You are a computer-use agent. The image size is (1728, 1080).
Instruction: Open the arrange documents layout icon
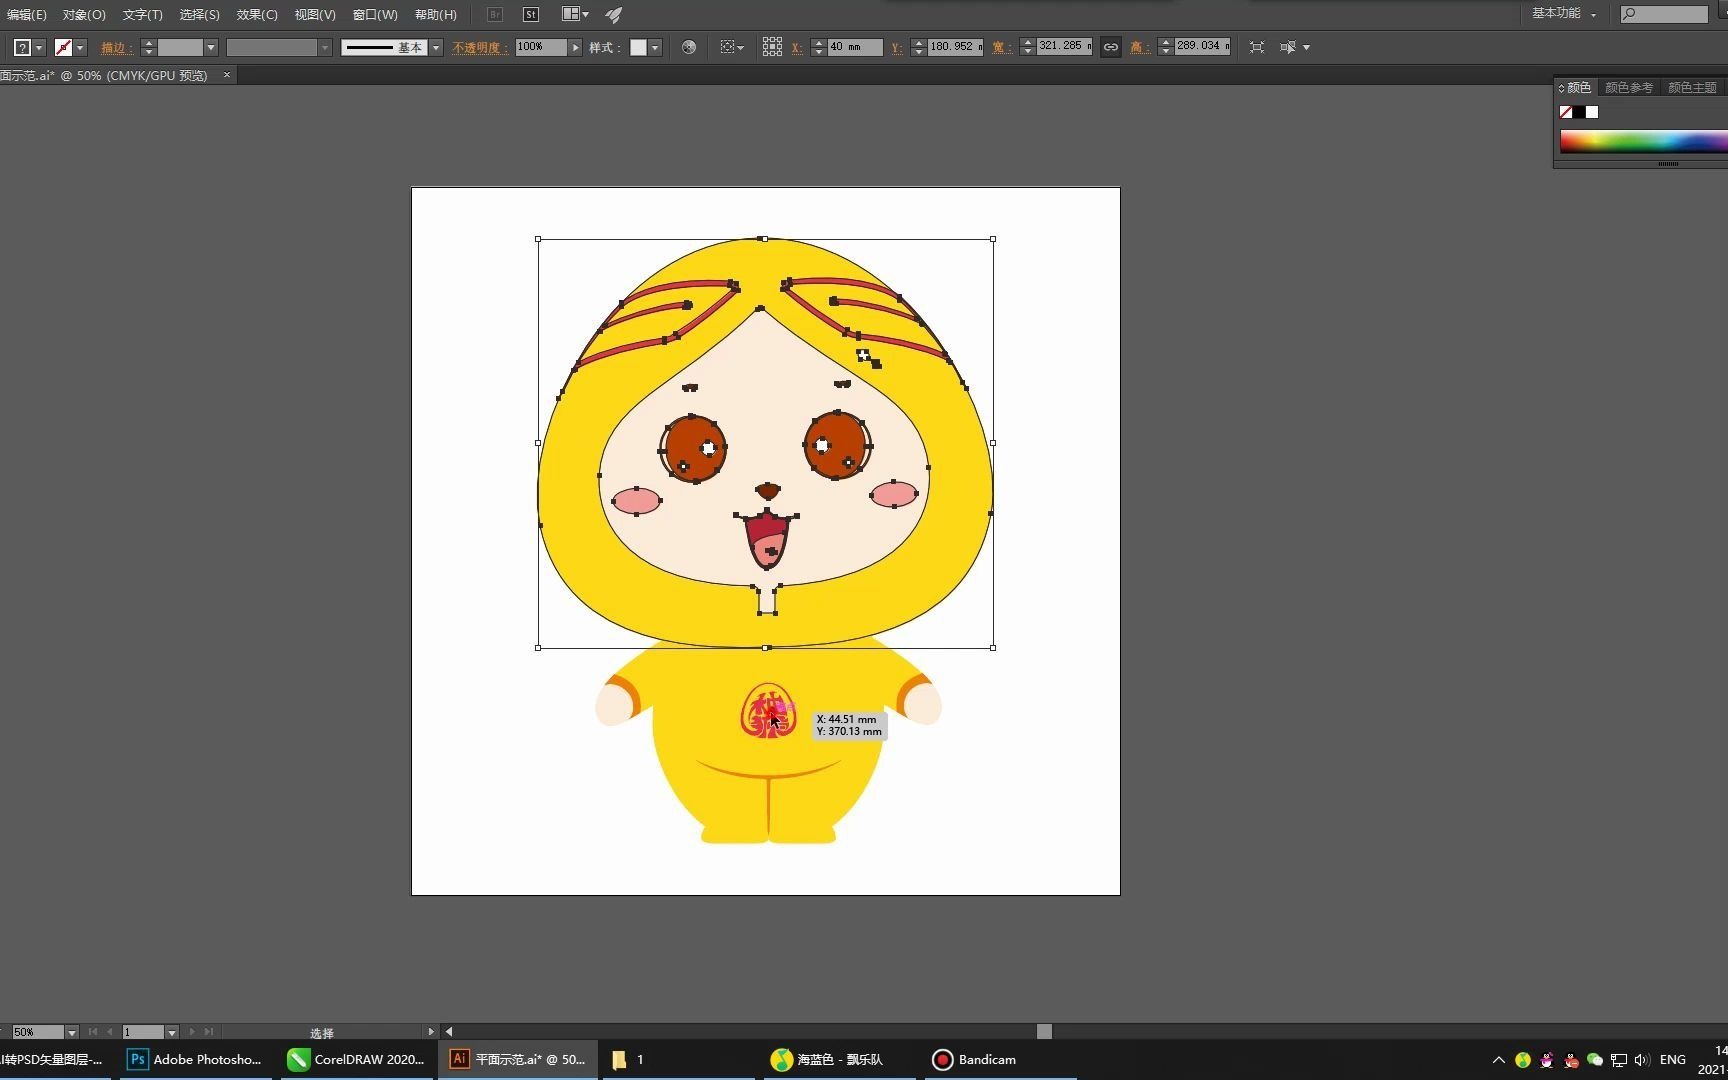574,15
